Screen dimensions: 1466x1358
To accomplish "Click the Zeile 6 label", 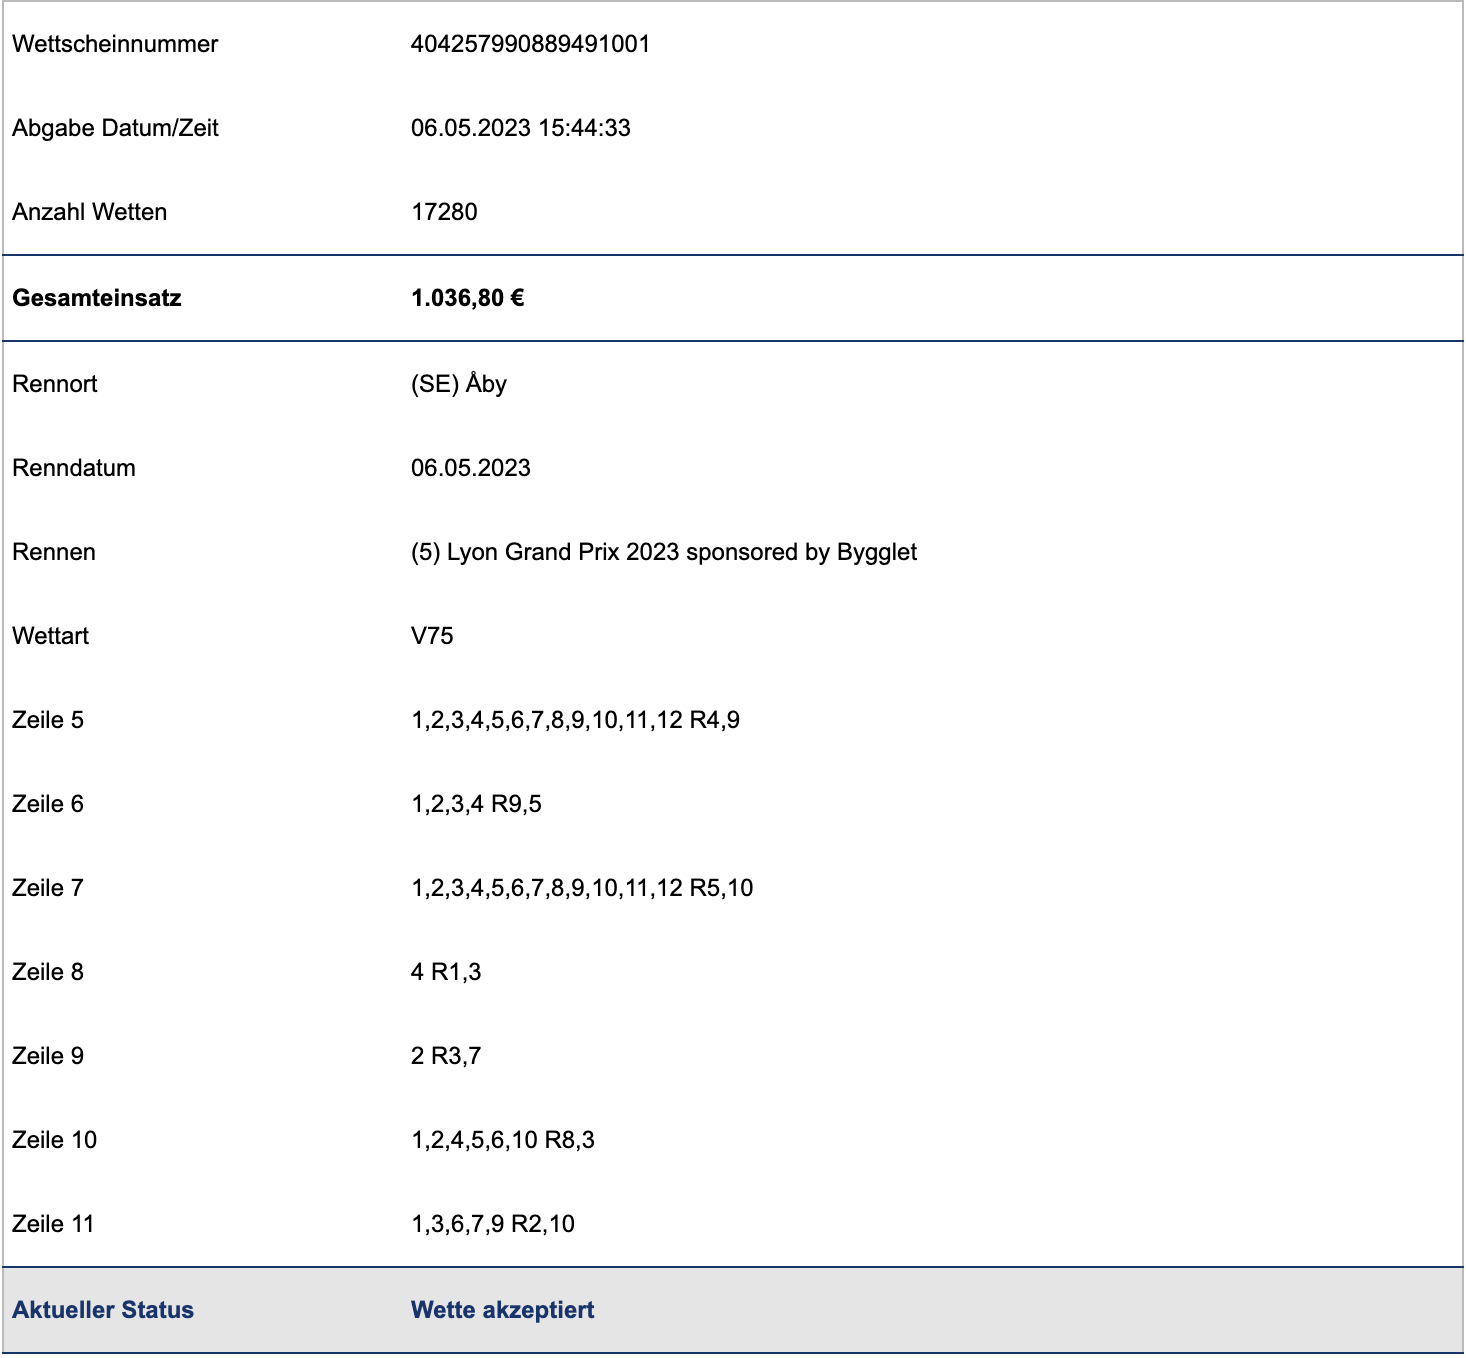I will [x=48, y=804].
